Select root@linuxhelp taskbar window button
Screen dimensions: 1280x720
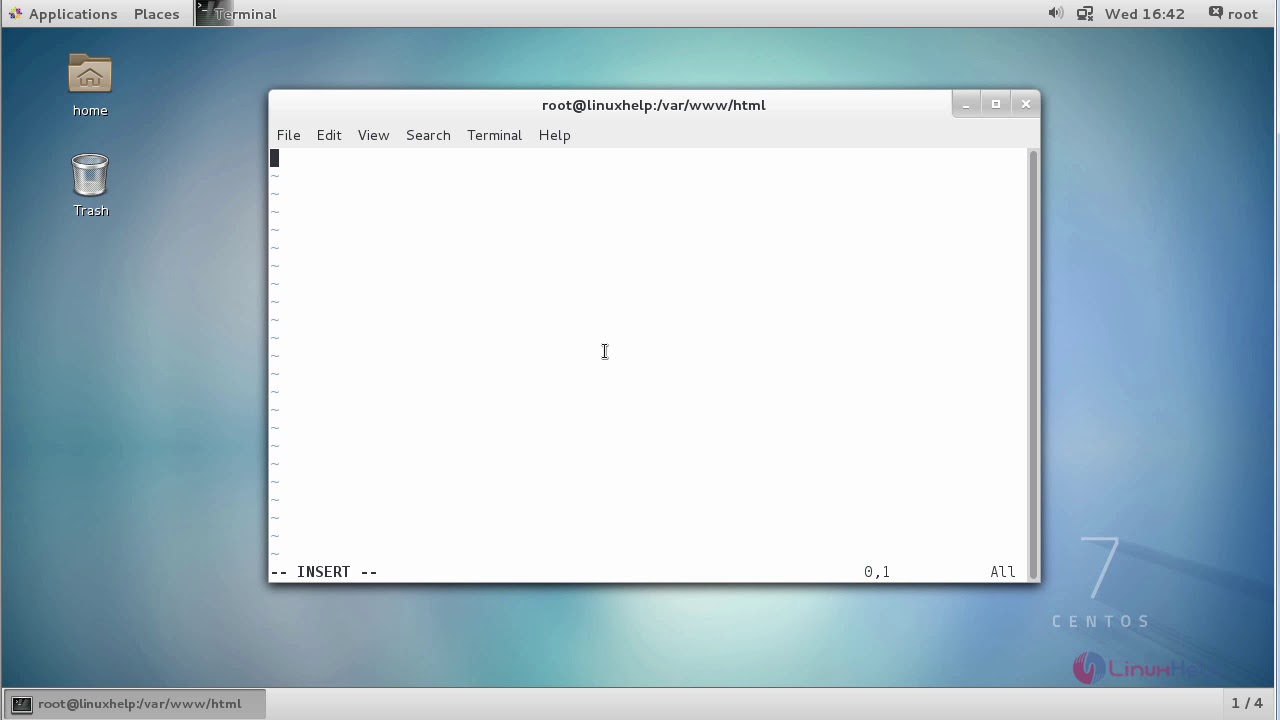tap(136, 704)
